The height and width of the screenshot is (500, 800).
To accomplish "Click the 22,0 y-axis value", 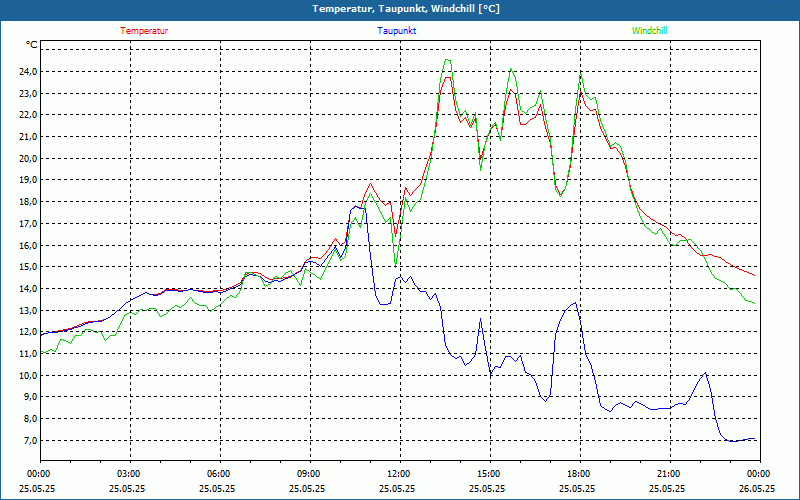I will 29,115.
